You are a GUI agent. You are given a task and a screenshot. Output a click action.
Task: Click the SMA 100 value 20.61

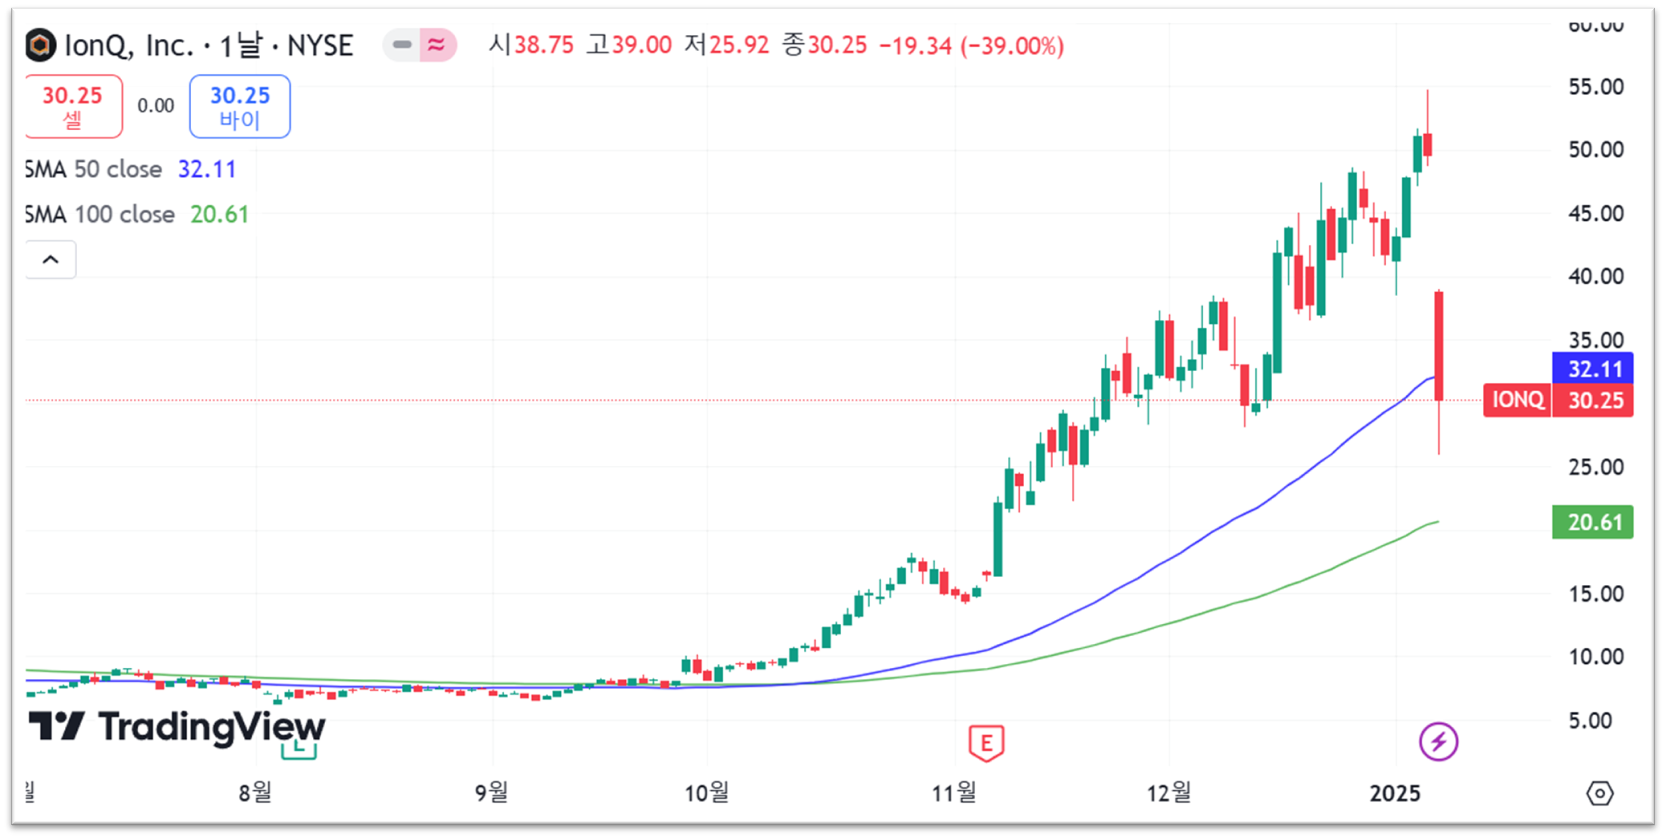pos(220,214)
